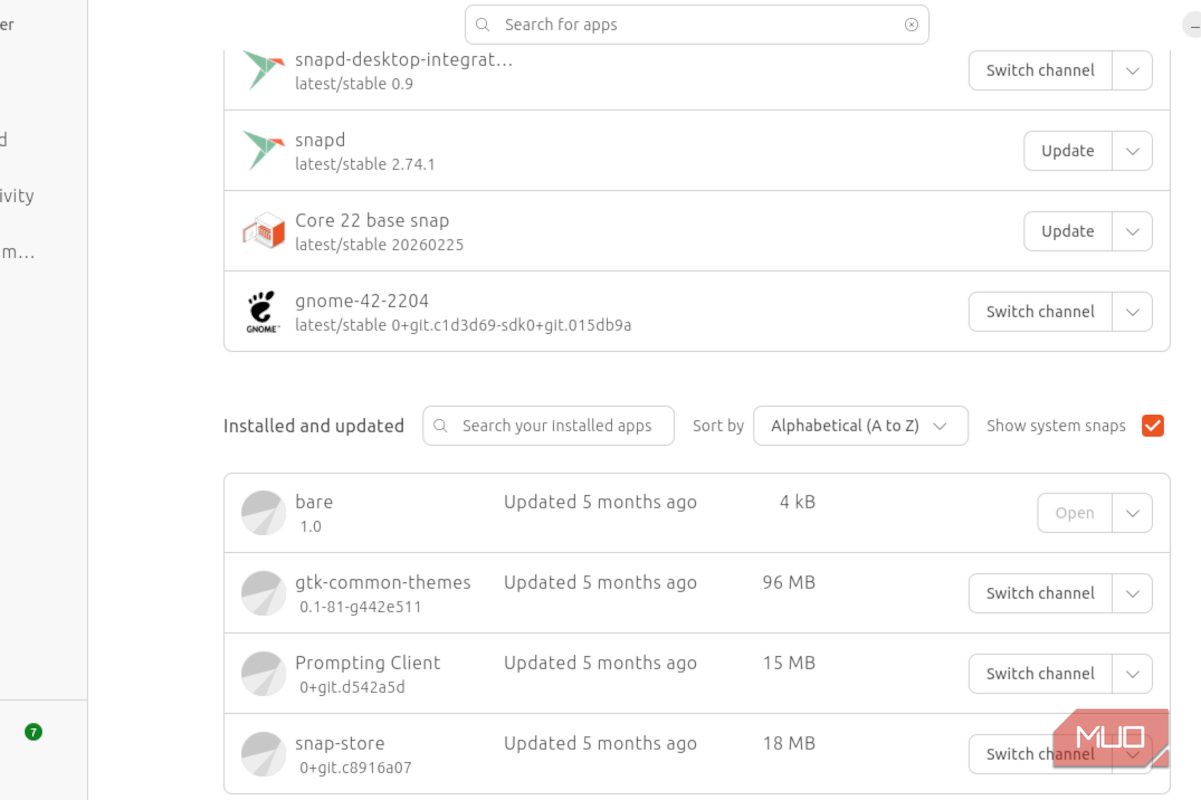This screenshot has height=800, width=1201.
Task: Click the snap-store placeholder icon
Action: 264,754
